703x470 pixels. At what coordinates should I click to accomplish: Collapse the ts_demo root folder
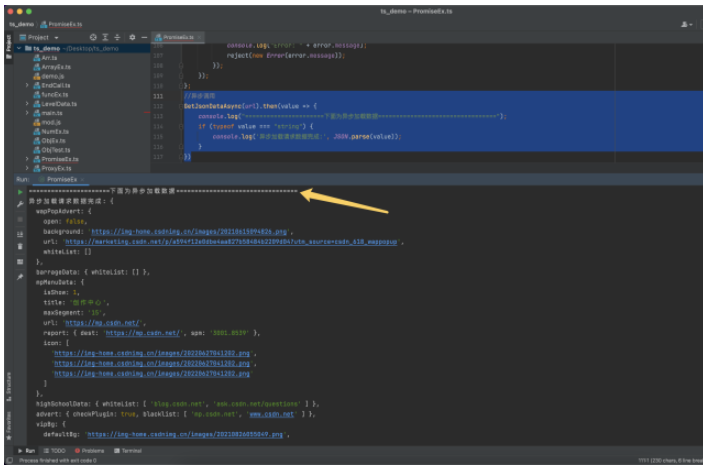pyautogui.click(x=20, y=48)
